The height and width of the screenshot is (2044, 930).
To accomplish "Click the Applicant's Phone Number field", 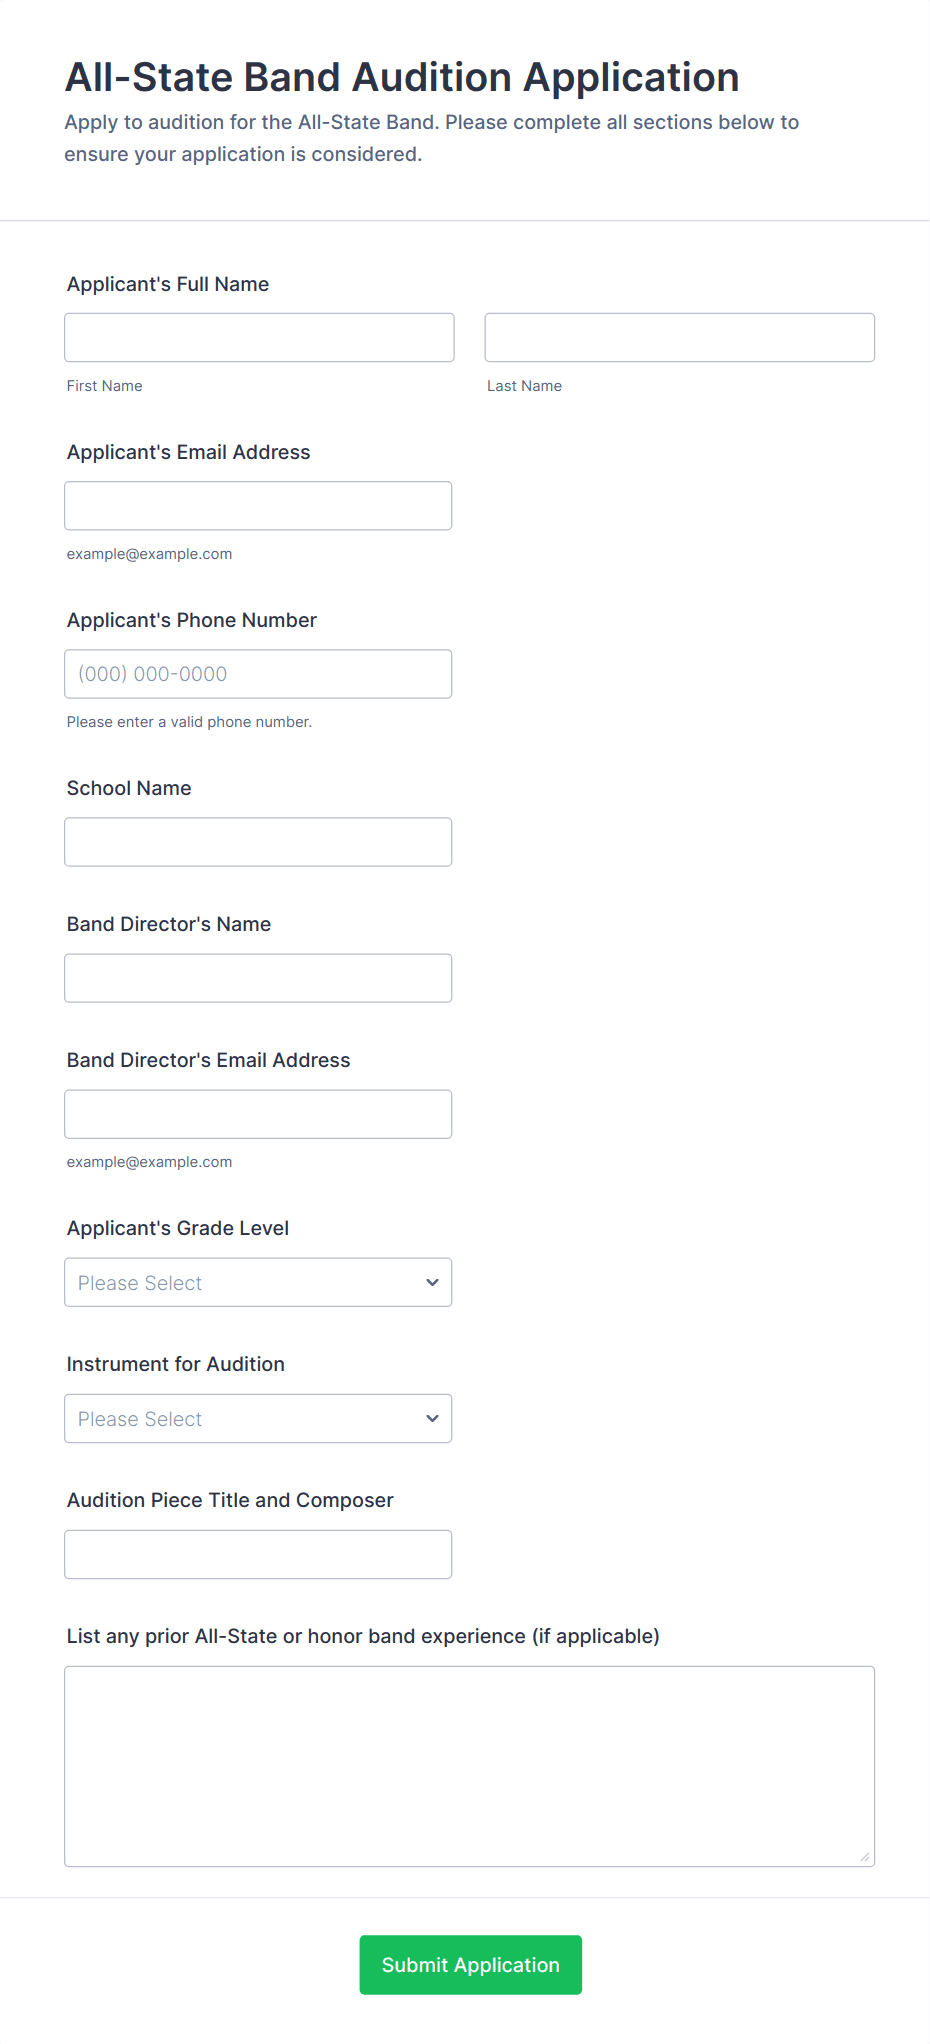I will coord(258,674).
